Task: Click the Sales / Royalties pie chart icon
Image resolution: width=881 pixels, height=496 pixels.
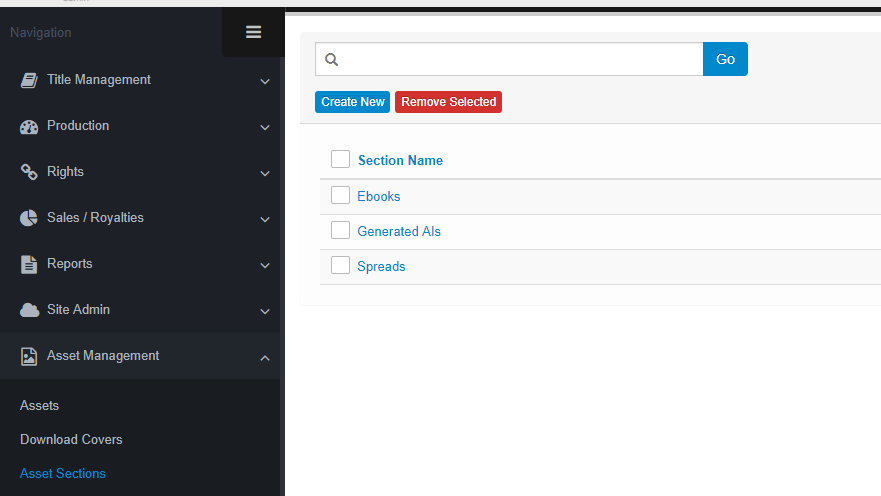Action: (29, 218)
